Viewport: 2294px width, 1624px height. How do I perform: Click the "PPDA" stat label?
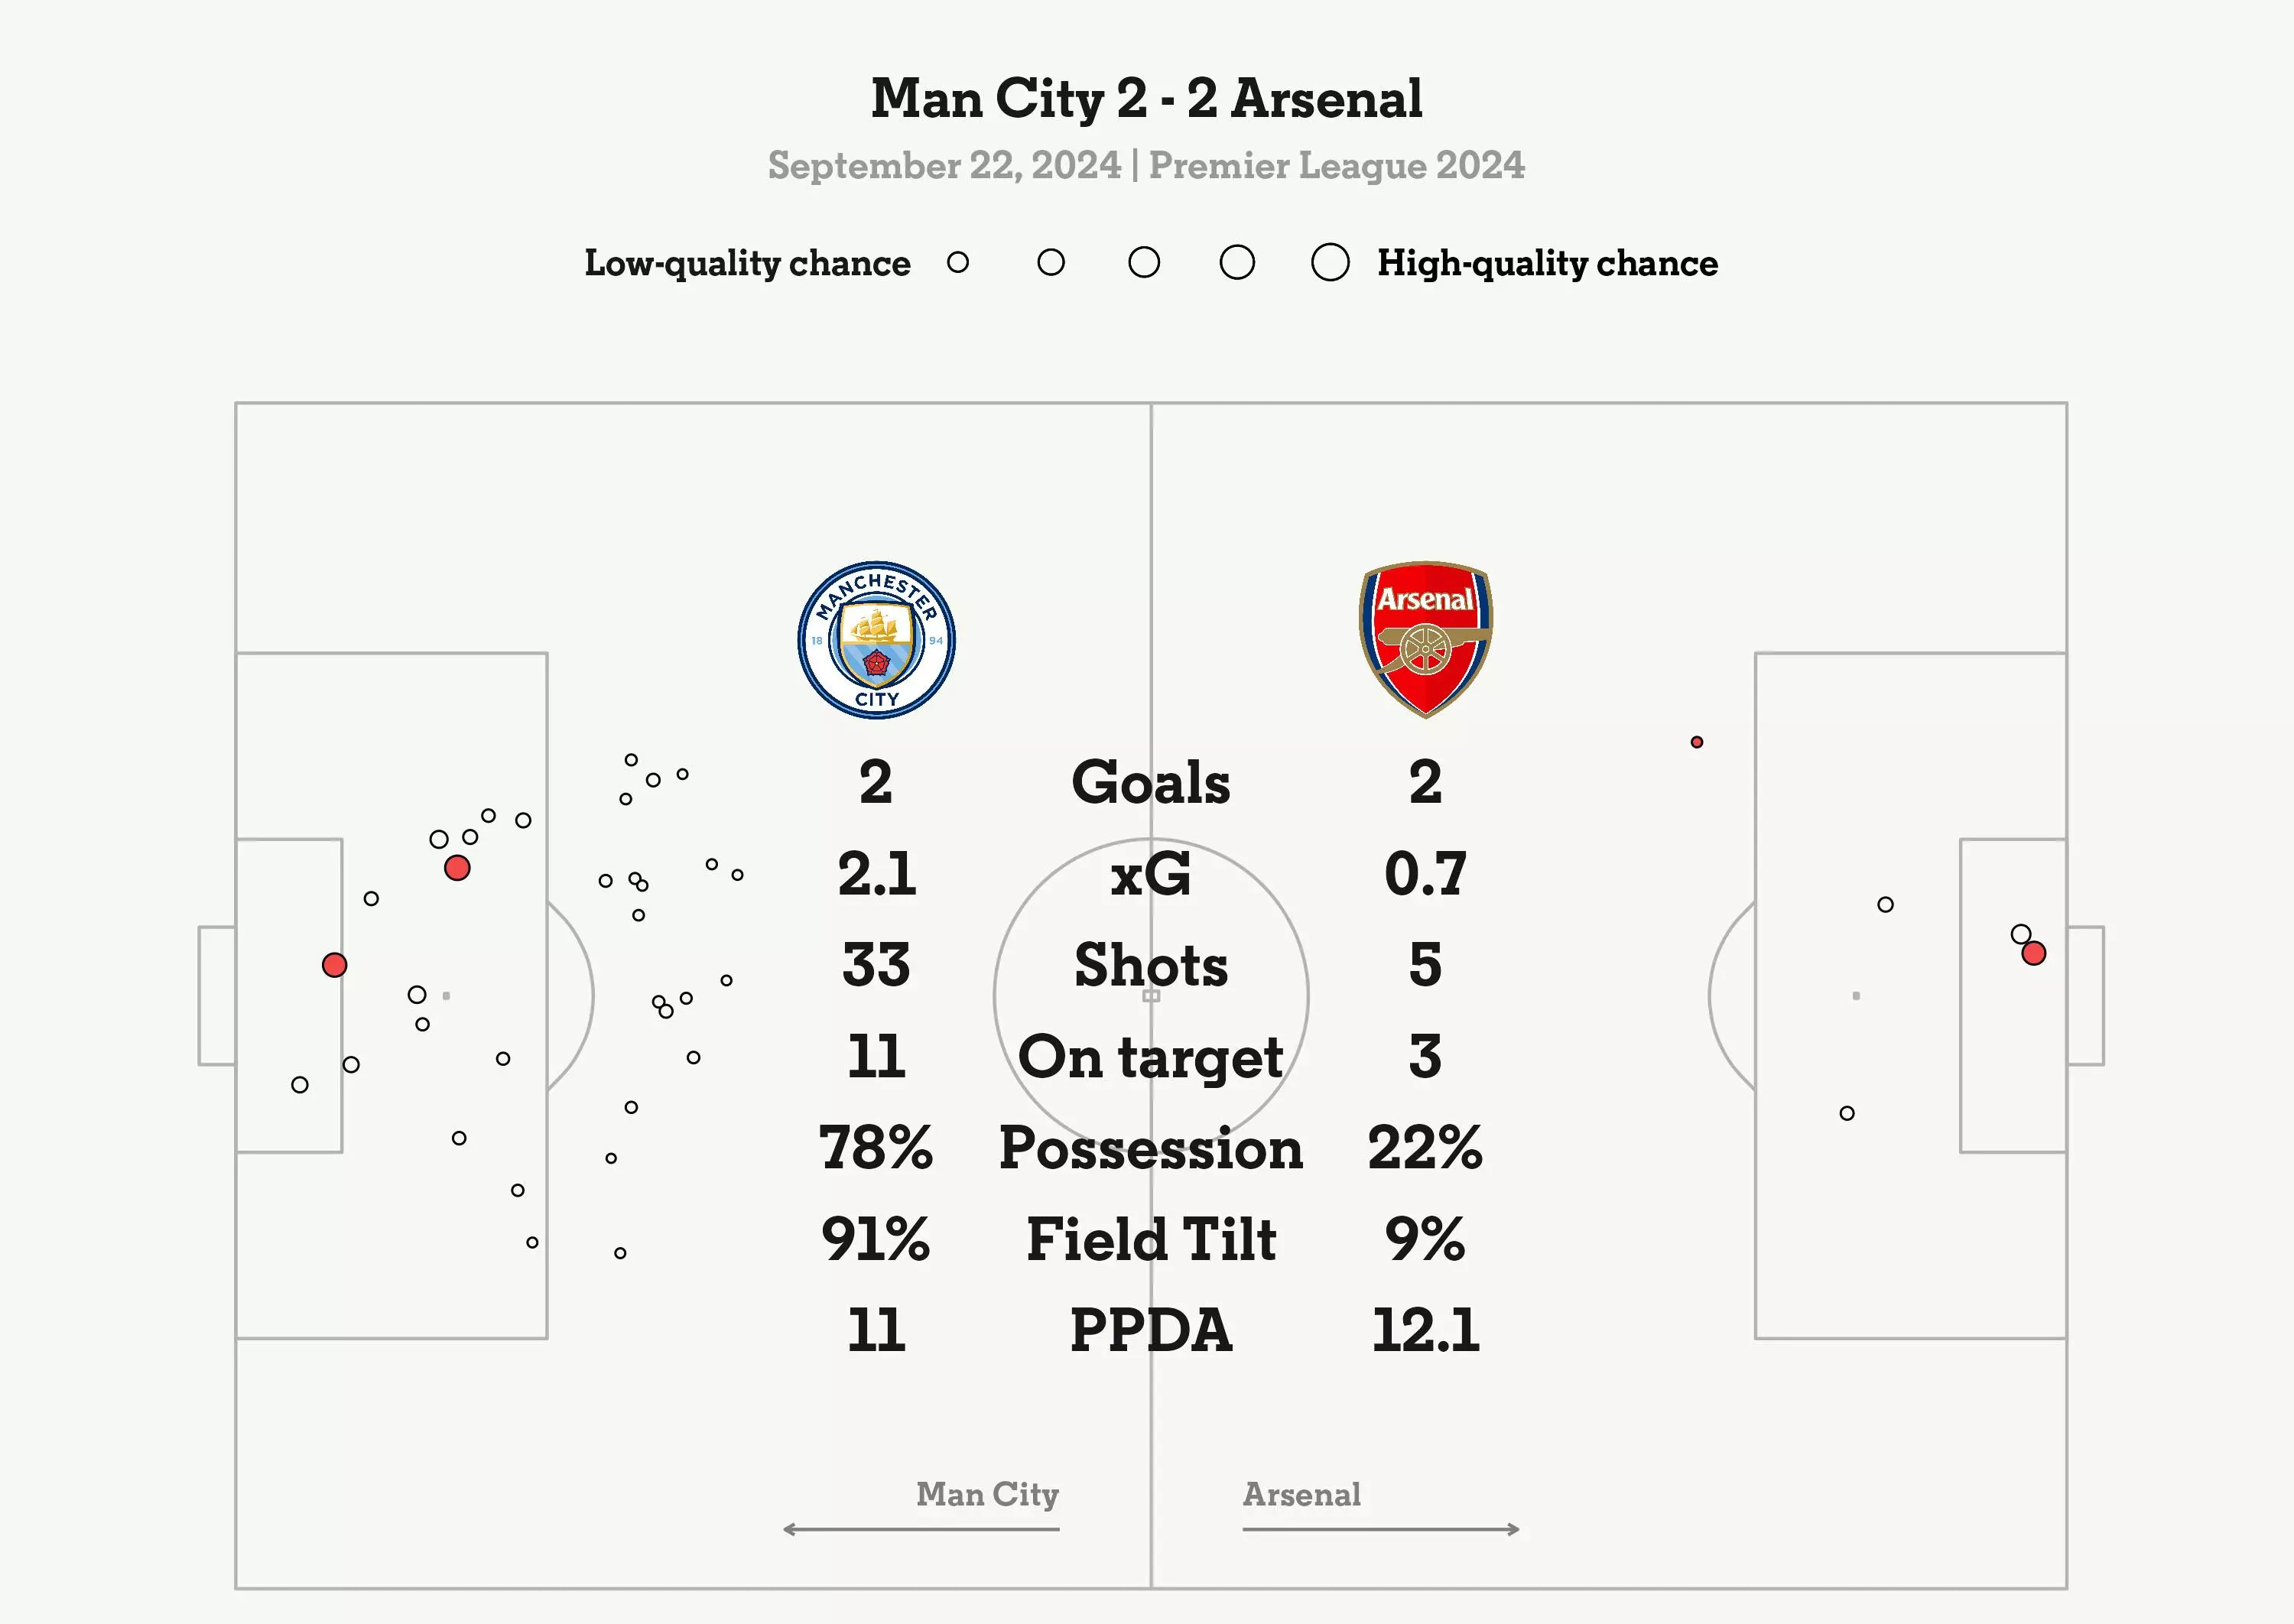point(1151,1331)
